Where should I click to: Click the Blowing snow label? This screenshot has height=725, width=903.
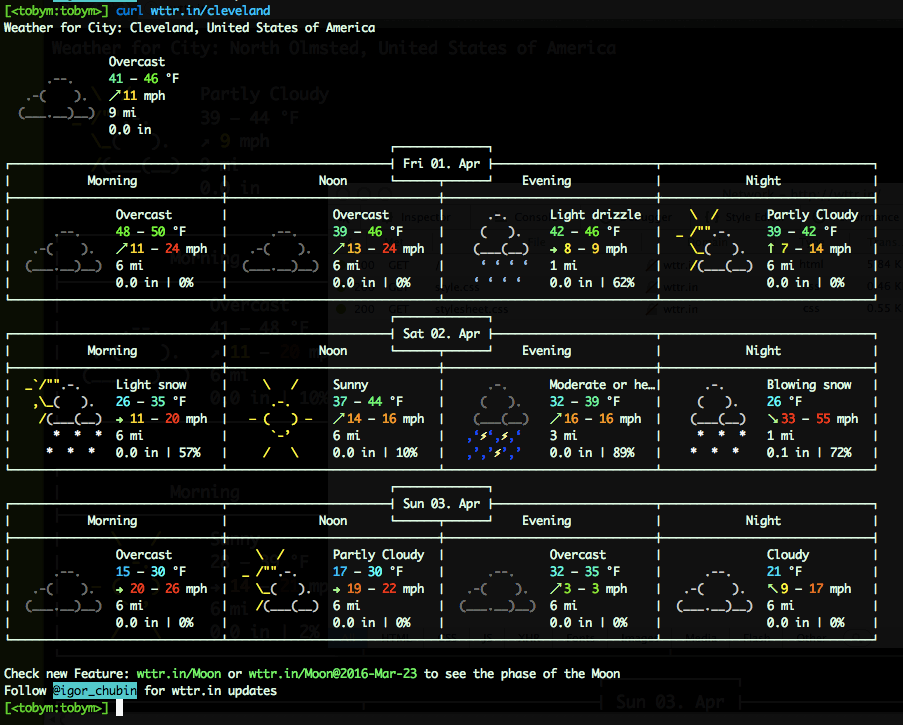[x=809, y=385]
